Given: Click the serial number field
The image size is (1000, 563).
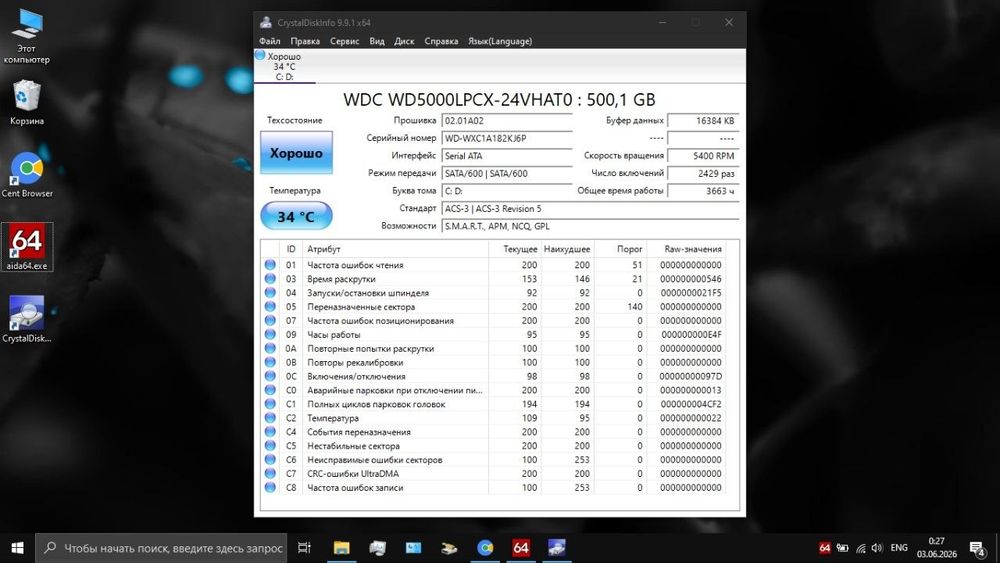Looking at the screenshot, I should (506, 138).
